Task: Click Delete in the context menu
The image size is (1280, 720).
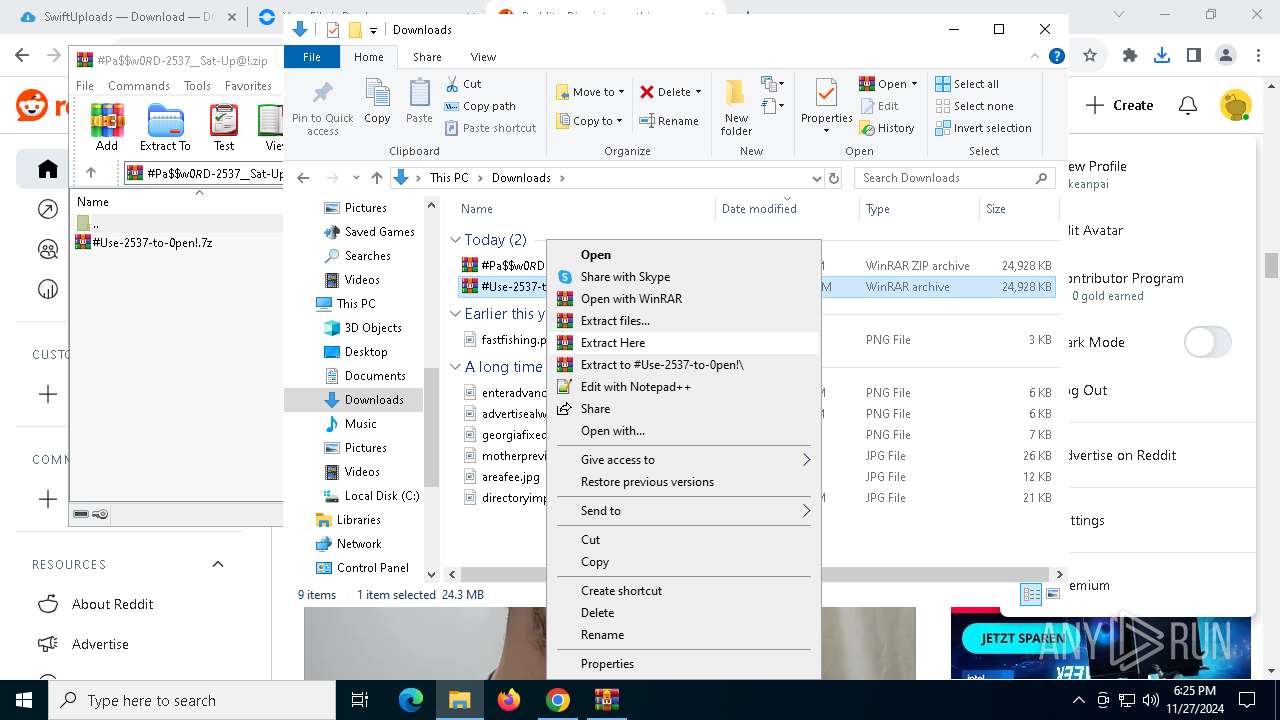Action: 683,613
